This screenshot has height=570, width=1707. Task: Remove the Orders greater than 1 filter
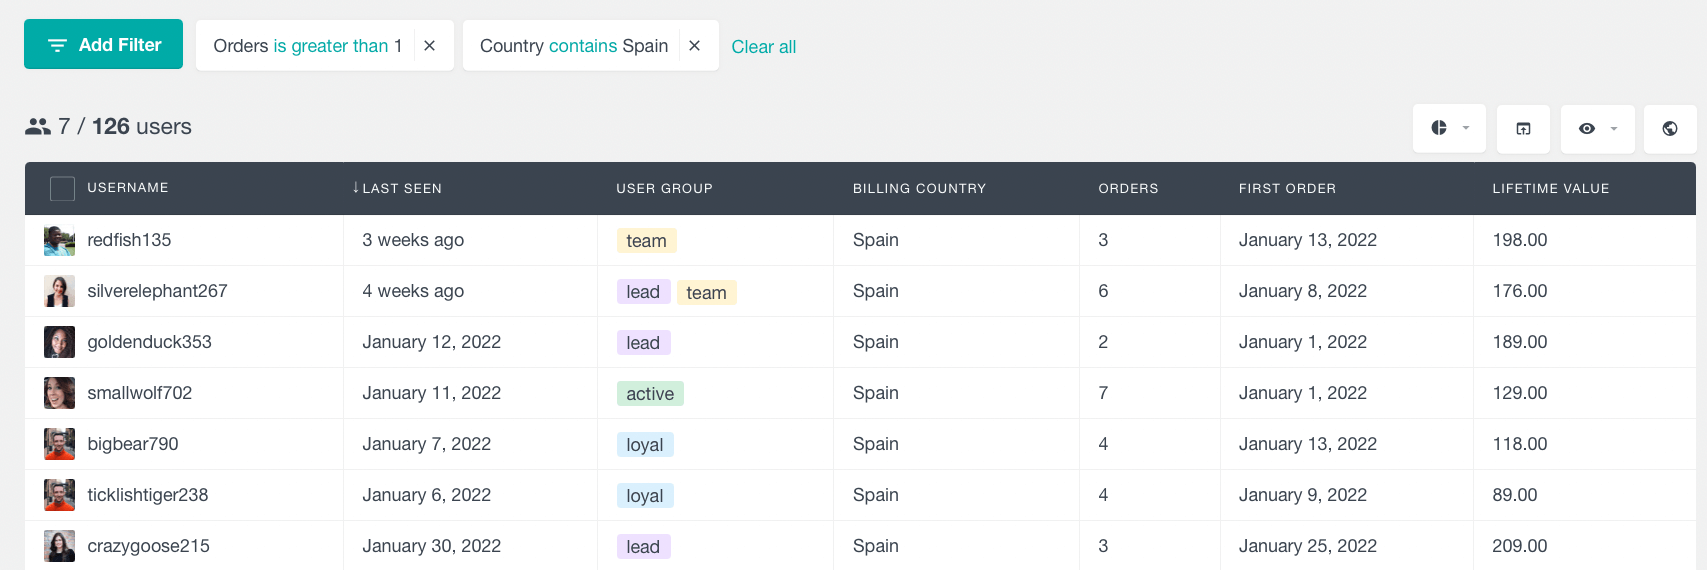[x=429, y=46]
